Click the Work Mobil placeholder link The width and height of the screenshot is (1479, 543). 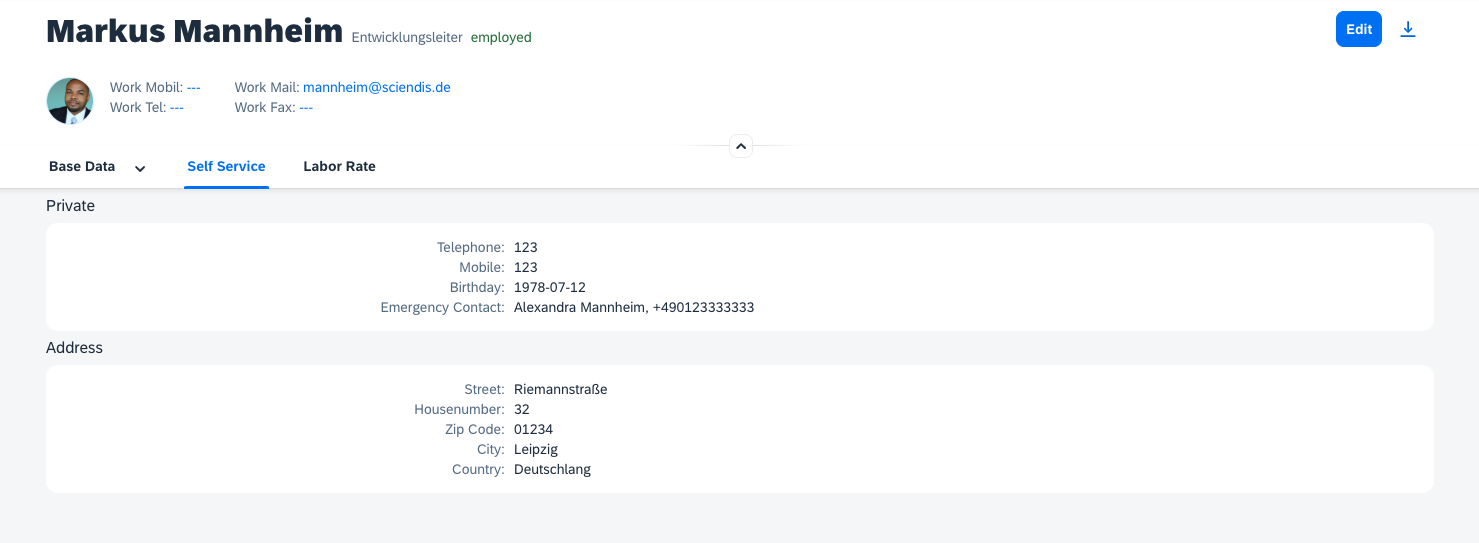coord(193,87)
